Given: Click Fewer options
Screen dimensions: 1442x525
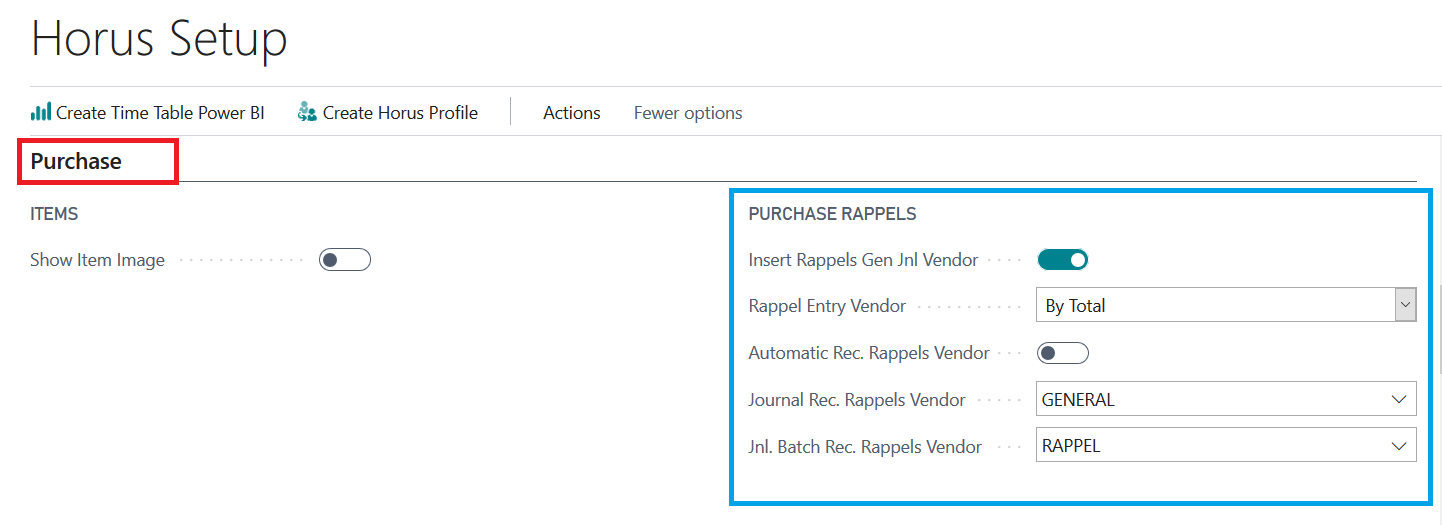Looking at the screenshot, I should pyautogui.click(x=688, y=113).
